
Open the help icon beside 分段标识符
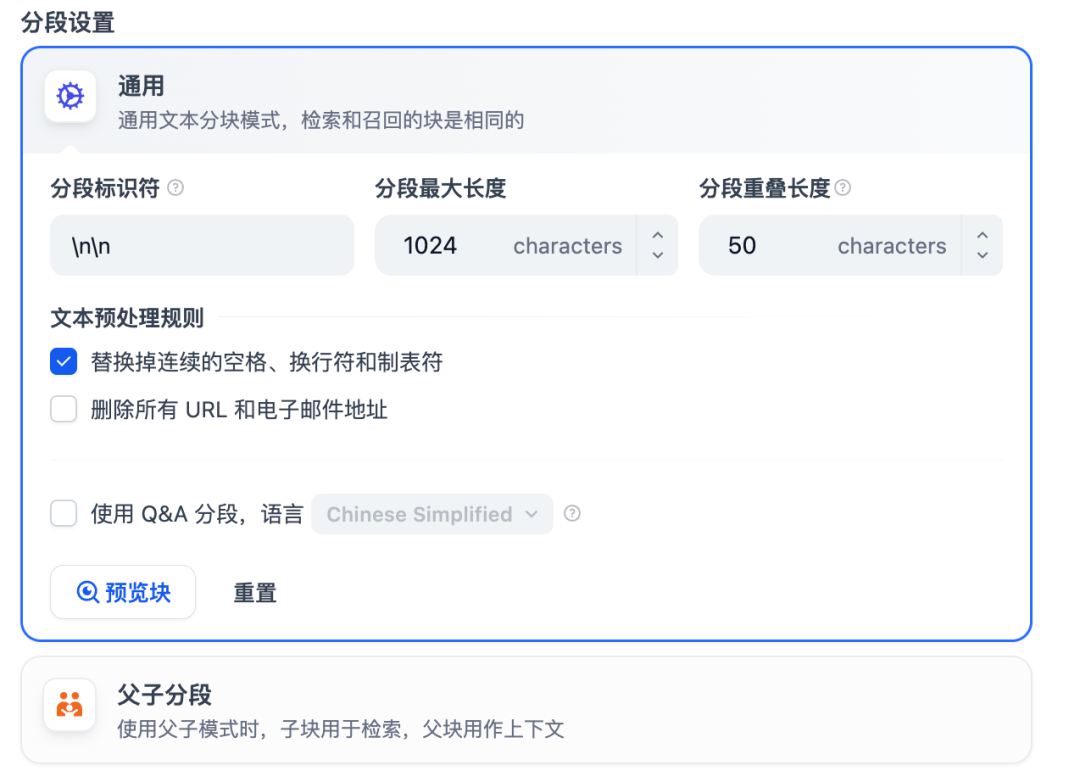176,188
